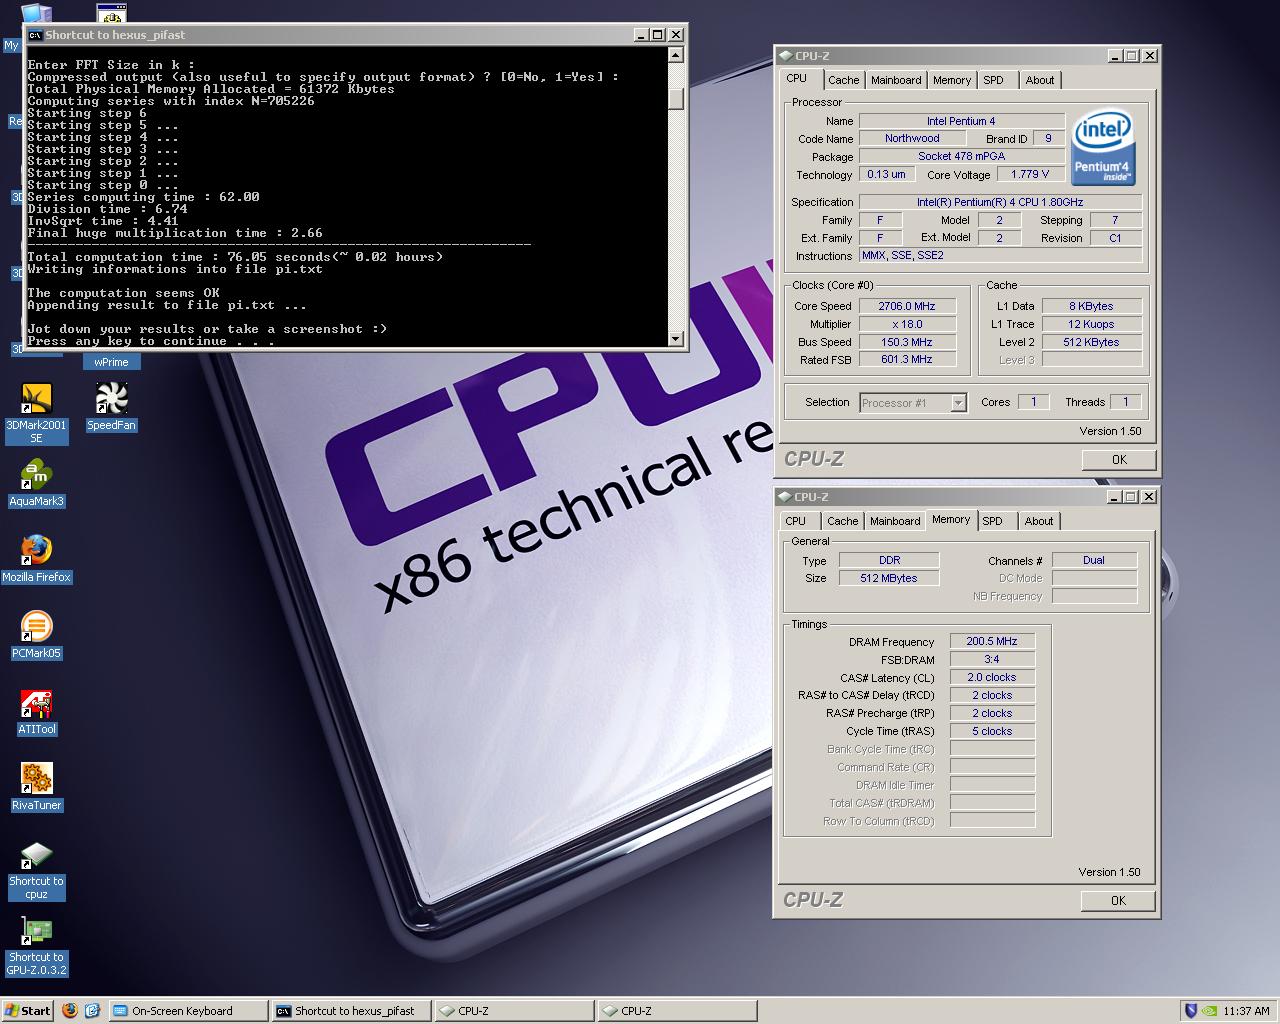1280x1024 pixels.
Task: Launch the SpeedFan desktop icon
Action: (x=111, y=408)
